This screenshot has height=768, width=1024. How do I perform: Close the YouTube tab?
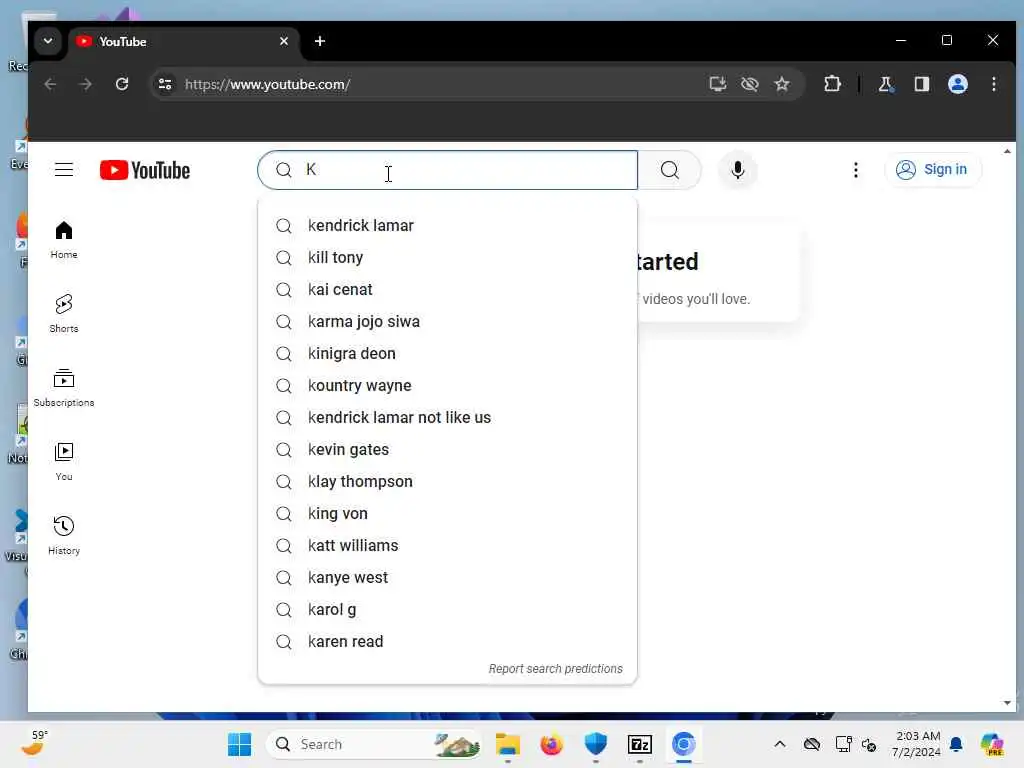click(x=284, y=41)
